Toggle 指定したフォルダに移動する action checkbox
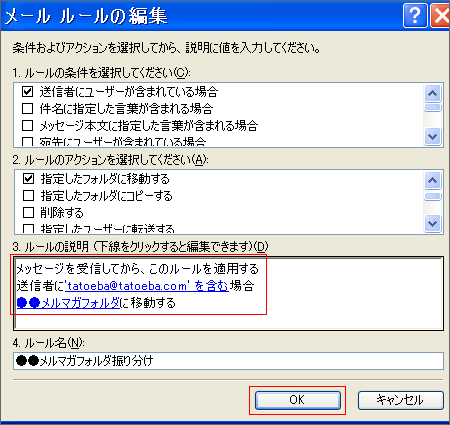Image resolution: width=450 pixels, height=425 pixels. [x=29, y=178]
